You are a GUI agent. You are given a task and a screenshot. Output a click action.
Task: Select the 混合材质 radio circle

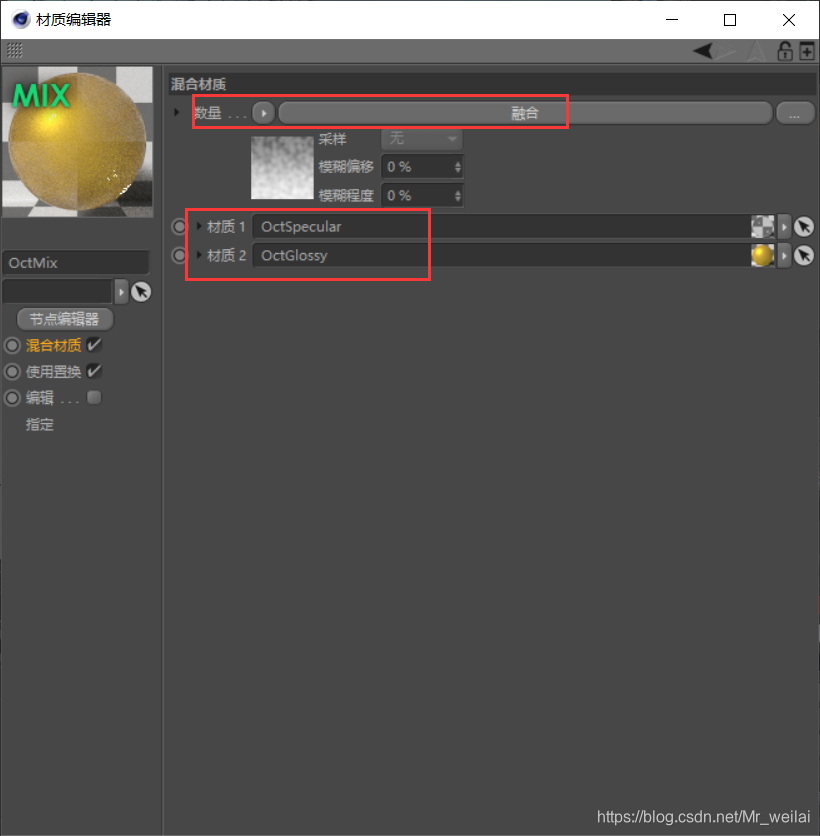pyautogui.click(x=12, y=345)
